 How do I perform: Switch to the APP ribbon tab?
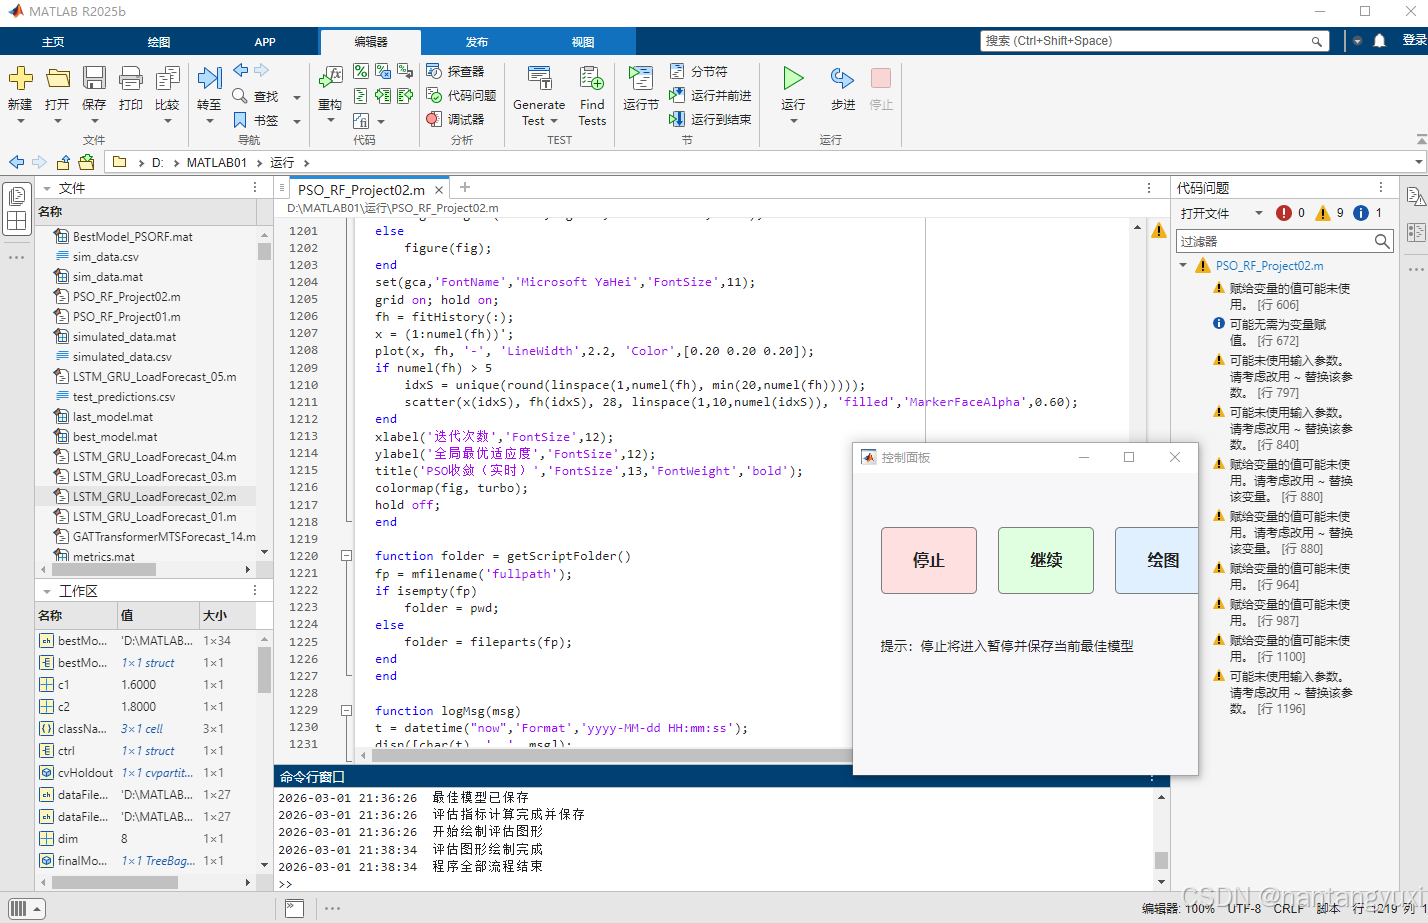(265, 42)
